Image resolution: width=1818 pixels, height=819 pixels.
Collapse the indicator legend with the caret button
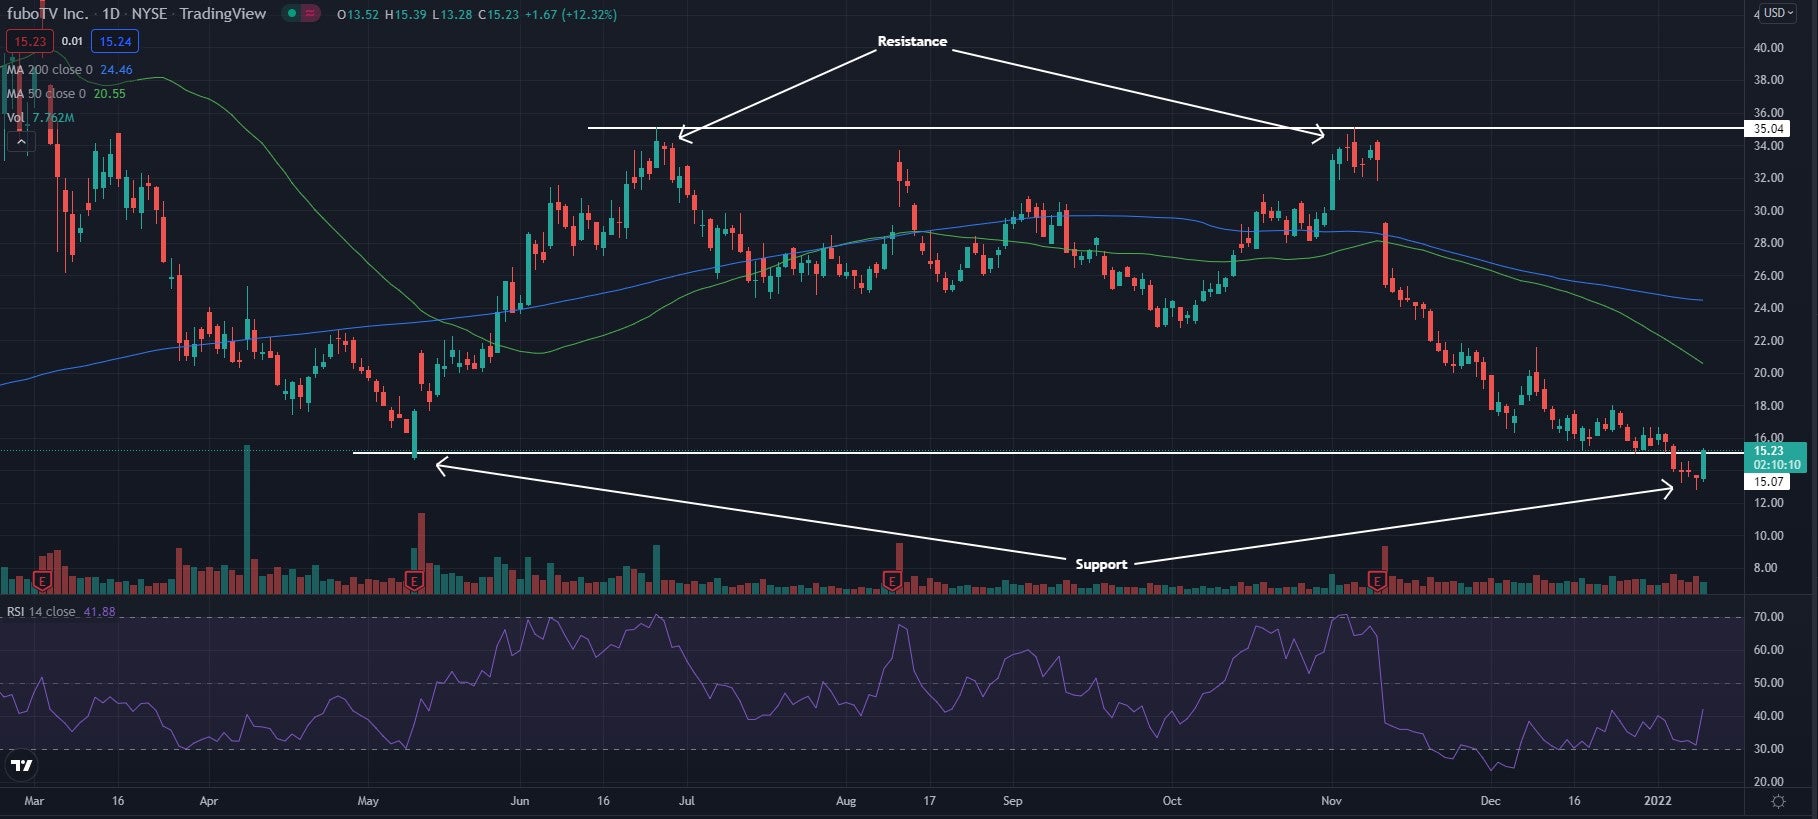click(20, 142)
